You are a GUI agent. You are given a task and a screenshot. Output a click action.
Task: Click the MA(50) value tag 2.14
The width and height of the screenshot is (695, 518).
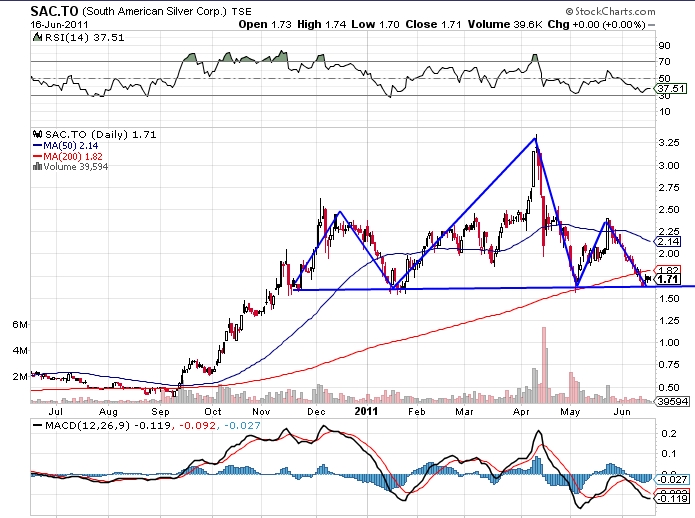[668, 242]
